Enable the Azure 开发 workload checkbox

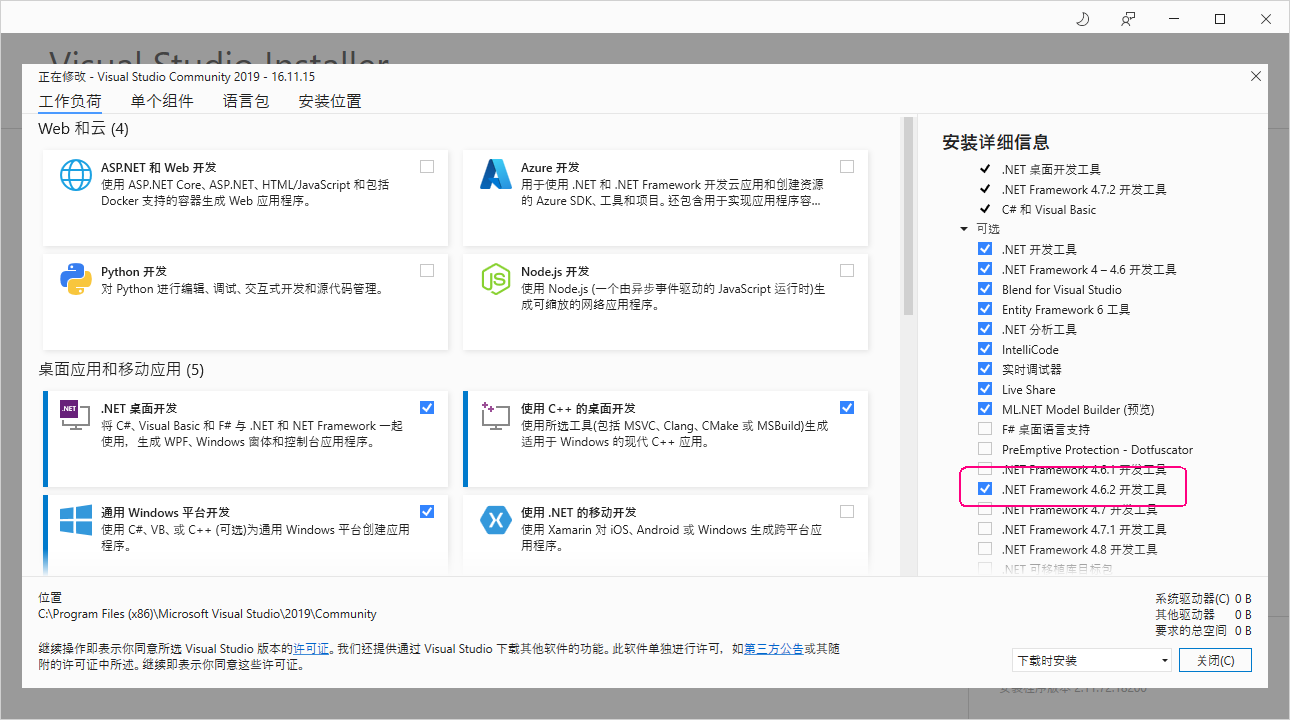click(847, 166)
